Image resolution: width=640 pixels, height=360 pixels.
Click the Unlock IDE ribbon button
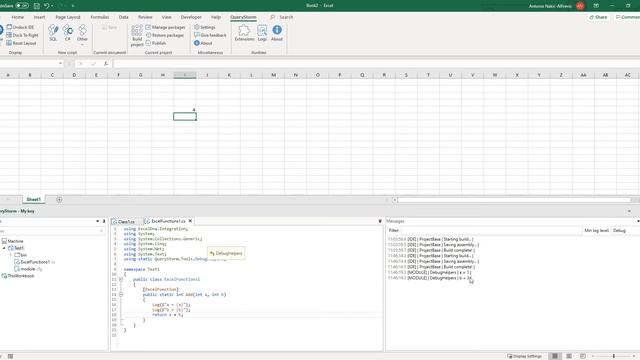point(20,27)
